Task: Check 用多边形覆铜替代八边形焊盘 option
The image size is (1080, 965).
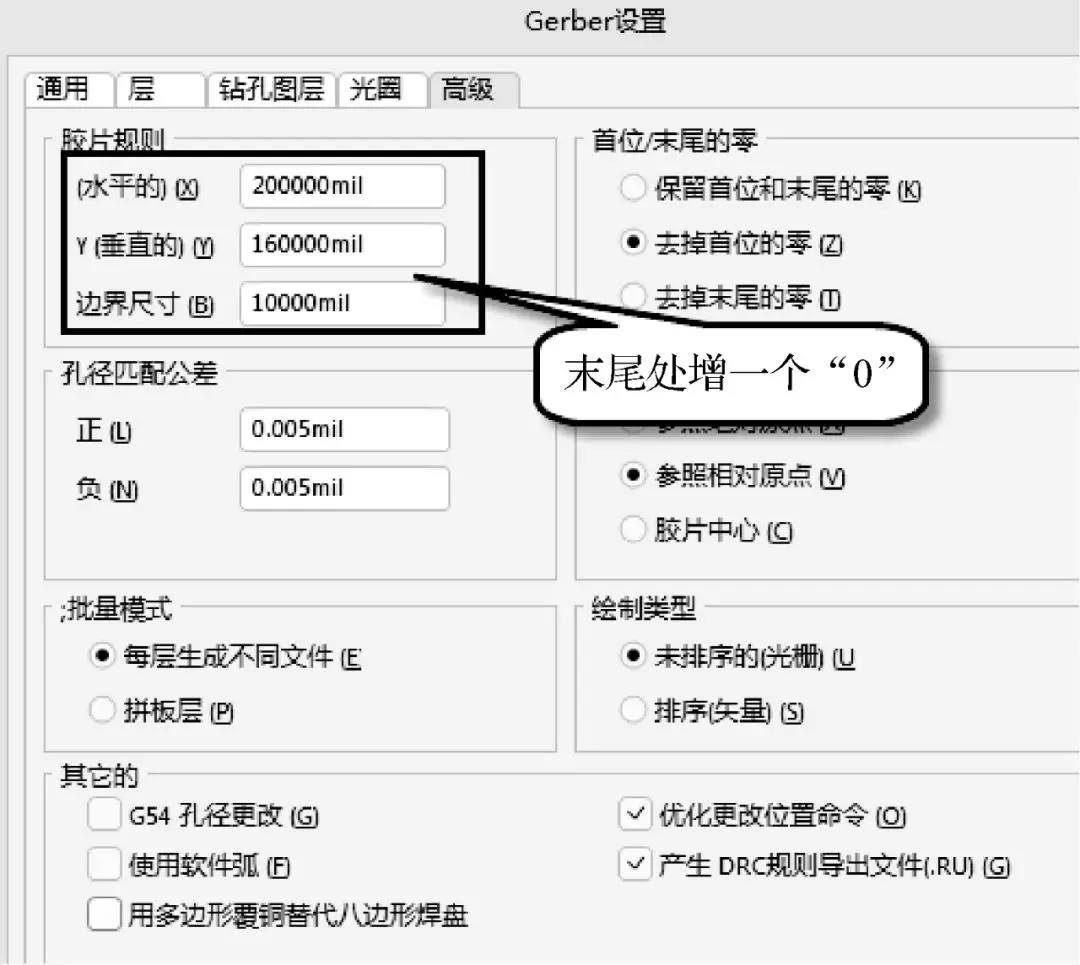Action: coord(103,913)
